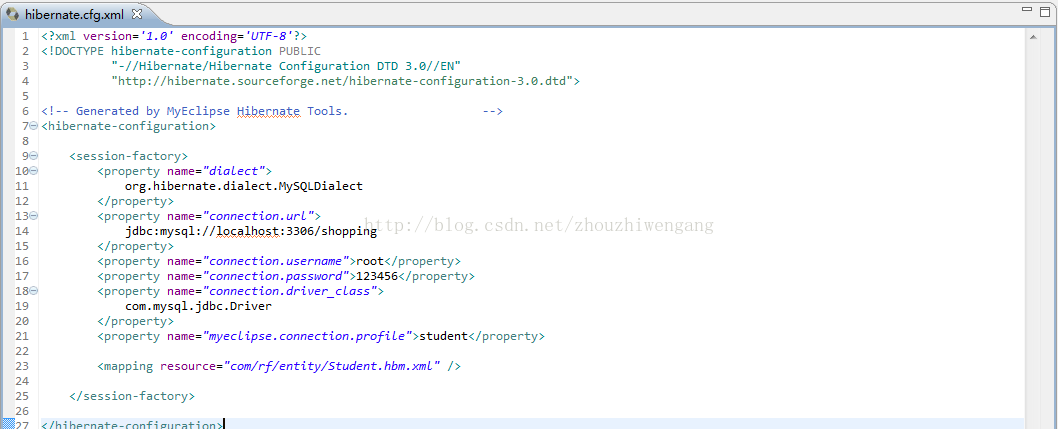Click line number 23 in the gutter

coord(22,366)
